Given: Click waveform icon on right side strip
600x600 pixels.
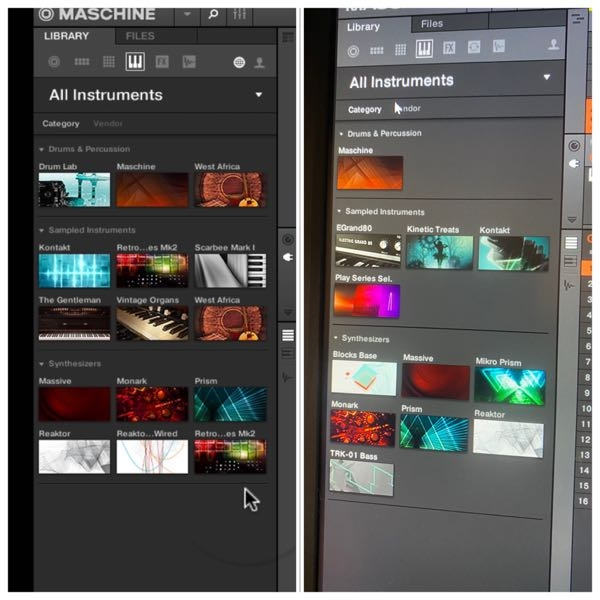Looking at the screenshot, I should pyautogui.click(x=569, y=285).
